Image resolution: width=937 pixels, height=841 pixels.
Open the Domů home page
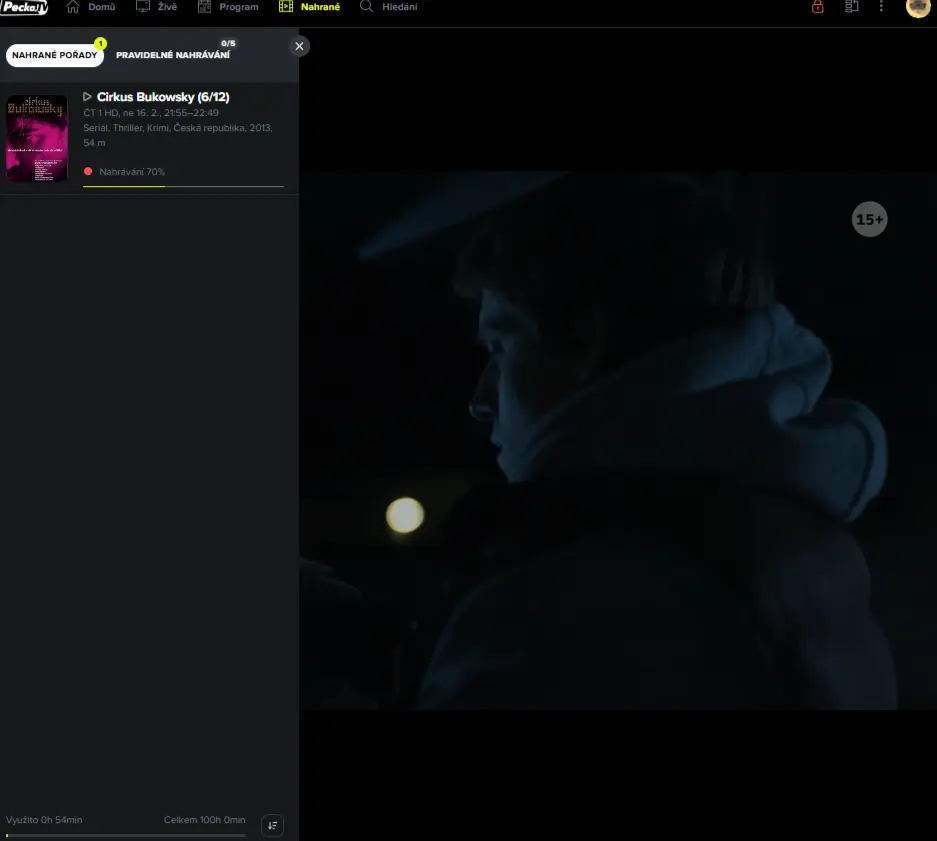pos(91,7)
